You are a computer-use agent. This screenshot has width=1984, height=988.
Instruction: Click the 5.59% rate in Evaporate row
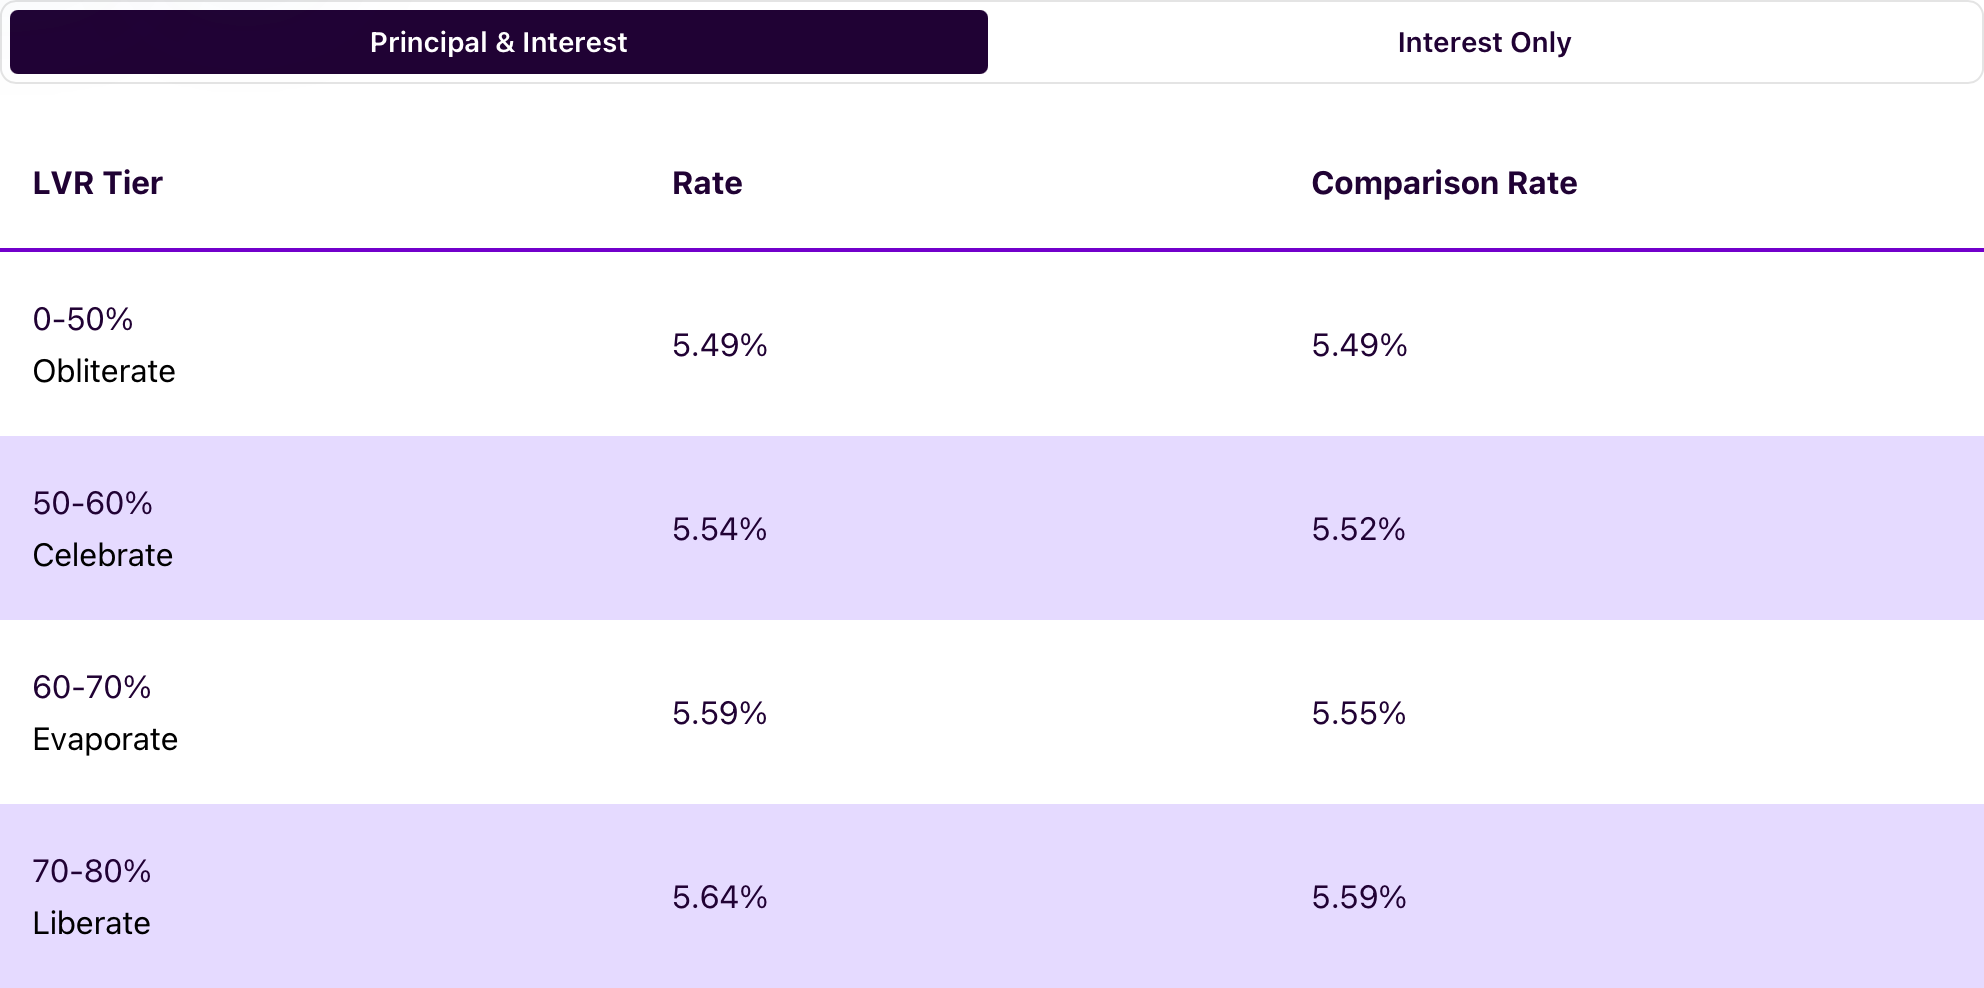click(719, 713)
